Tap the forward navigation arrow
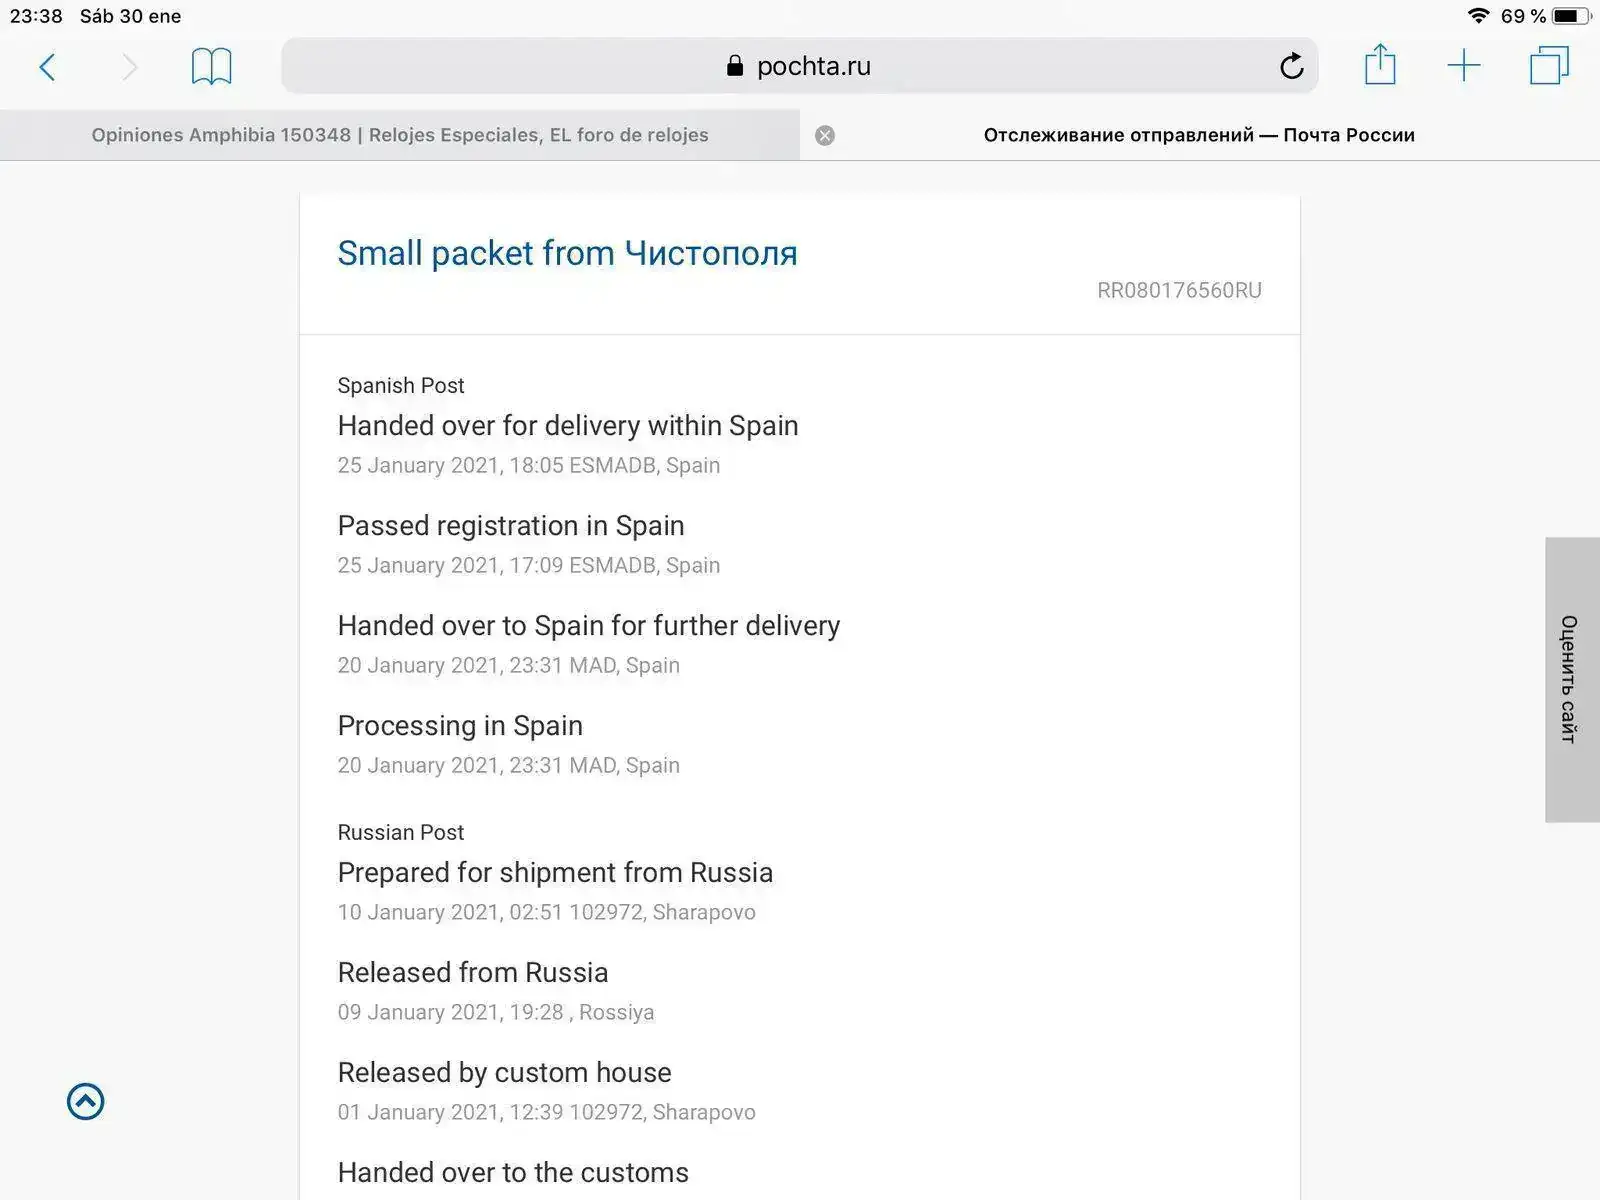 pos(130,67)
